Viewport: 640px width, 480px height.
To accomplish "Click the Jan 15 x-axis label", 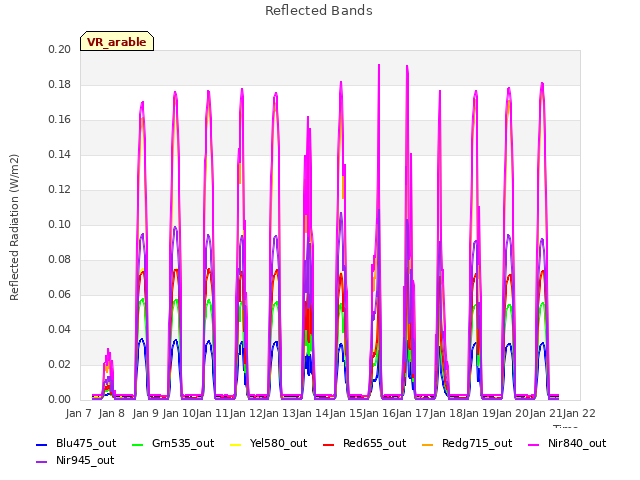I will point(346,413).
